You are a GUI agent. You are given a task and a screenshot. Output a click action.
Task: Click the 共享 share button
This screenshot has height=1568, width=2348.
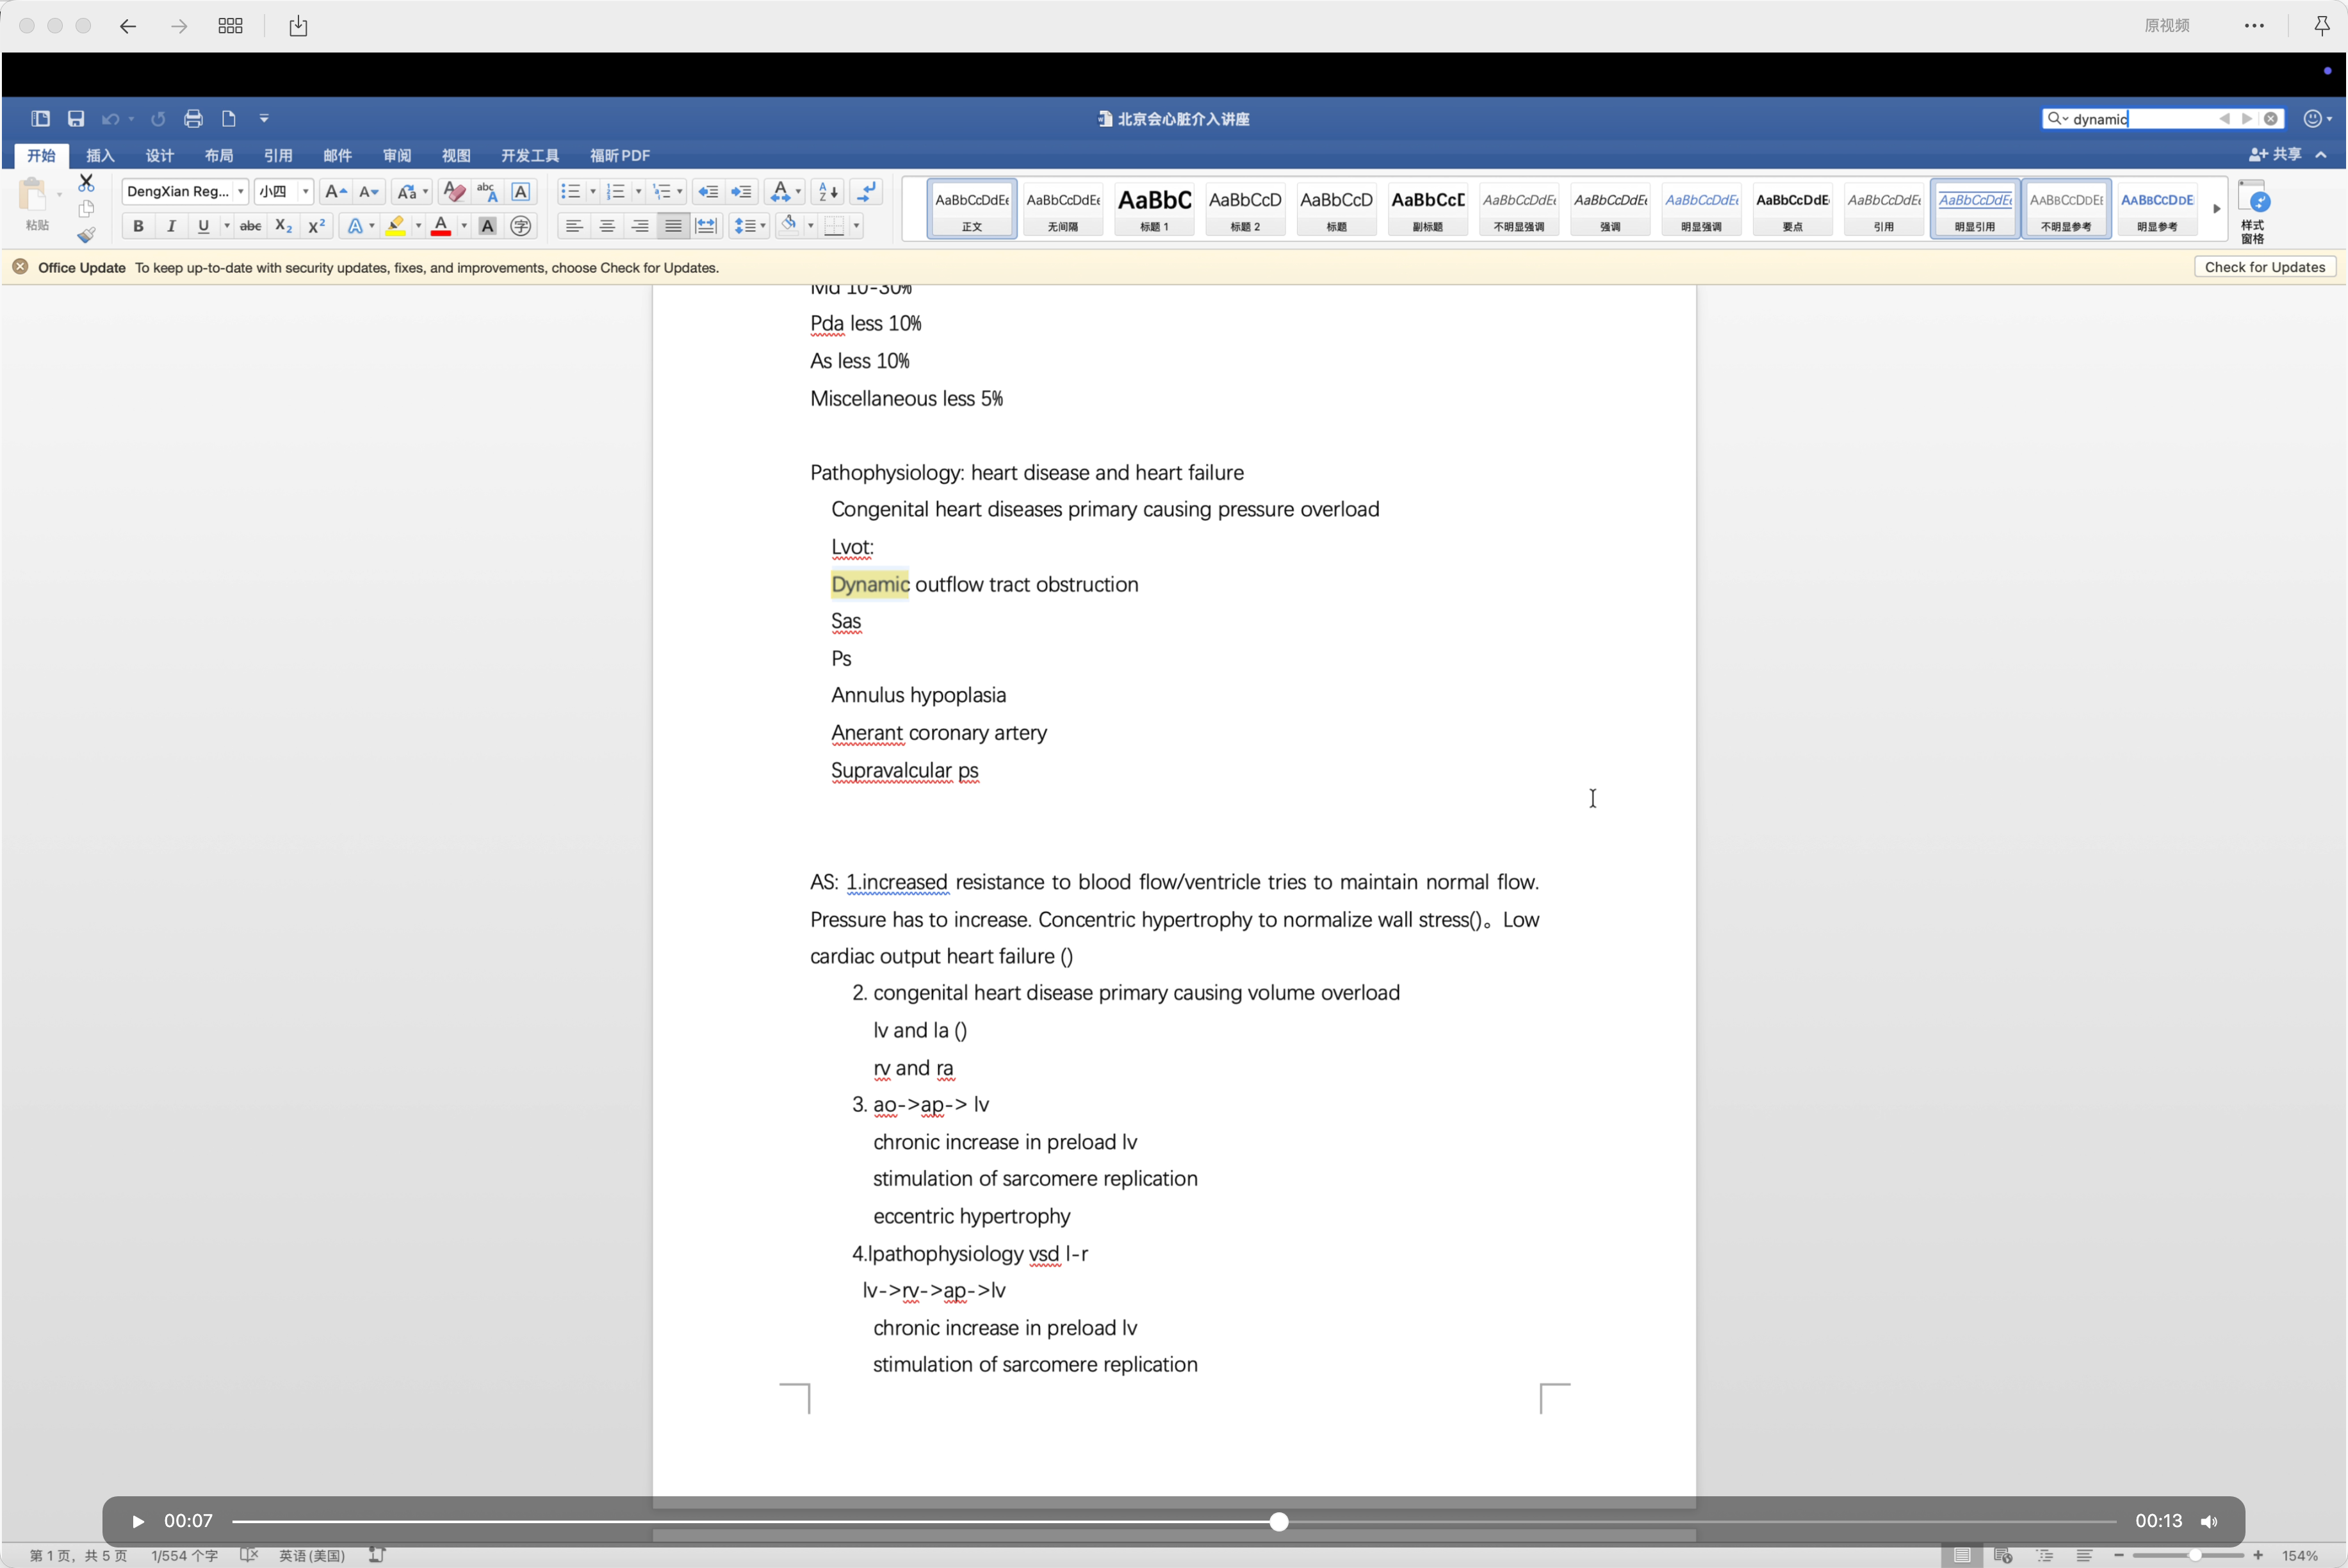2276,155
